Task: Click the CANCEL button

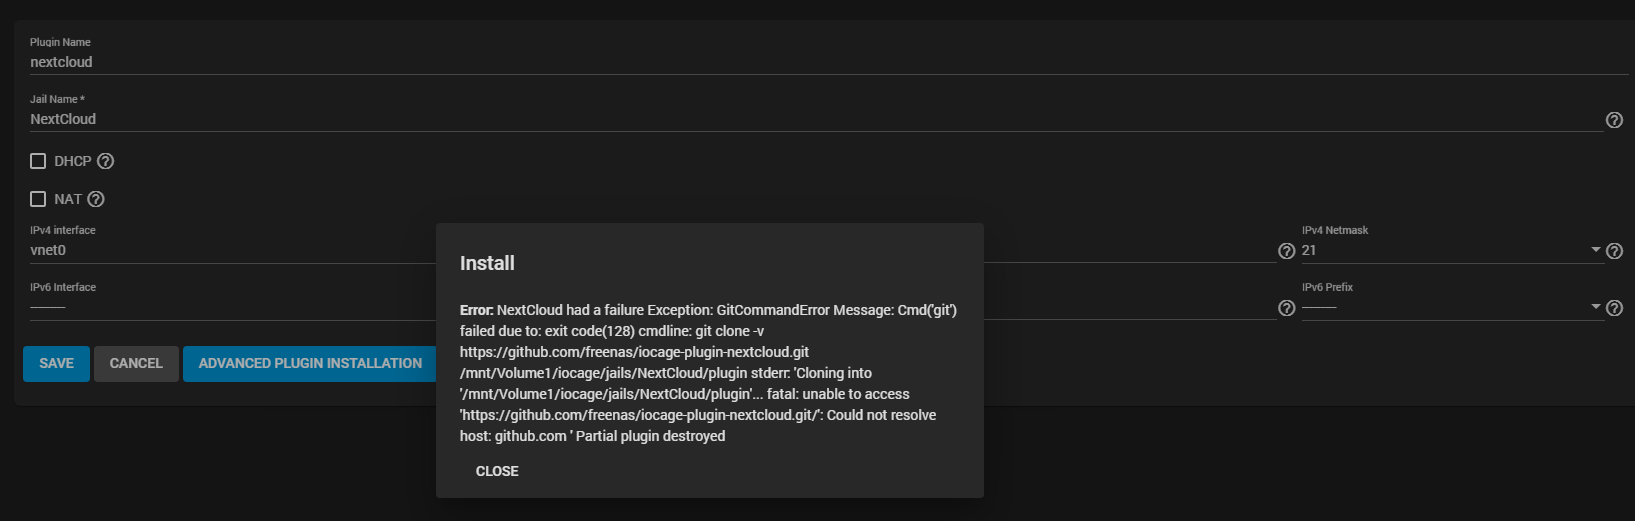Action: tap(136, 364)
